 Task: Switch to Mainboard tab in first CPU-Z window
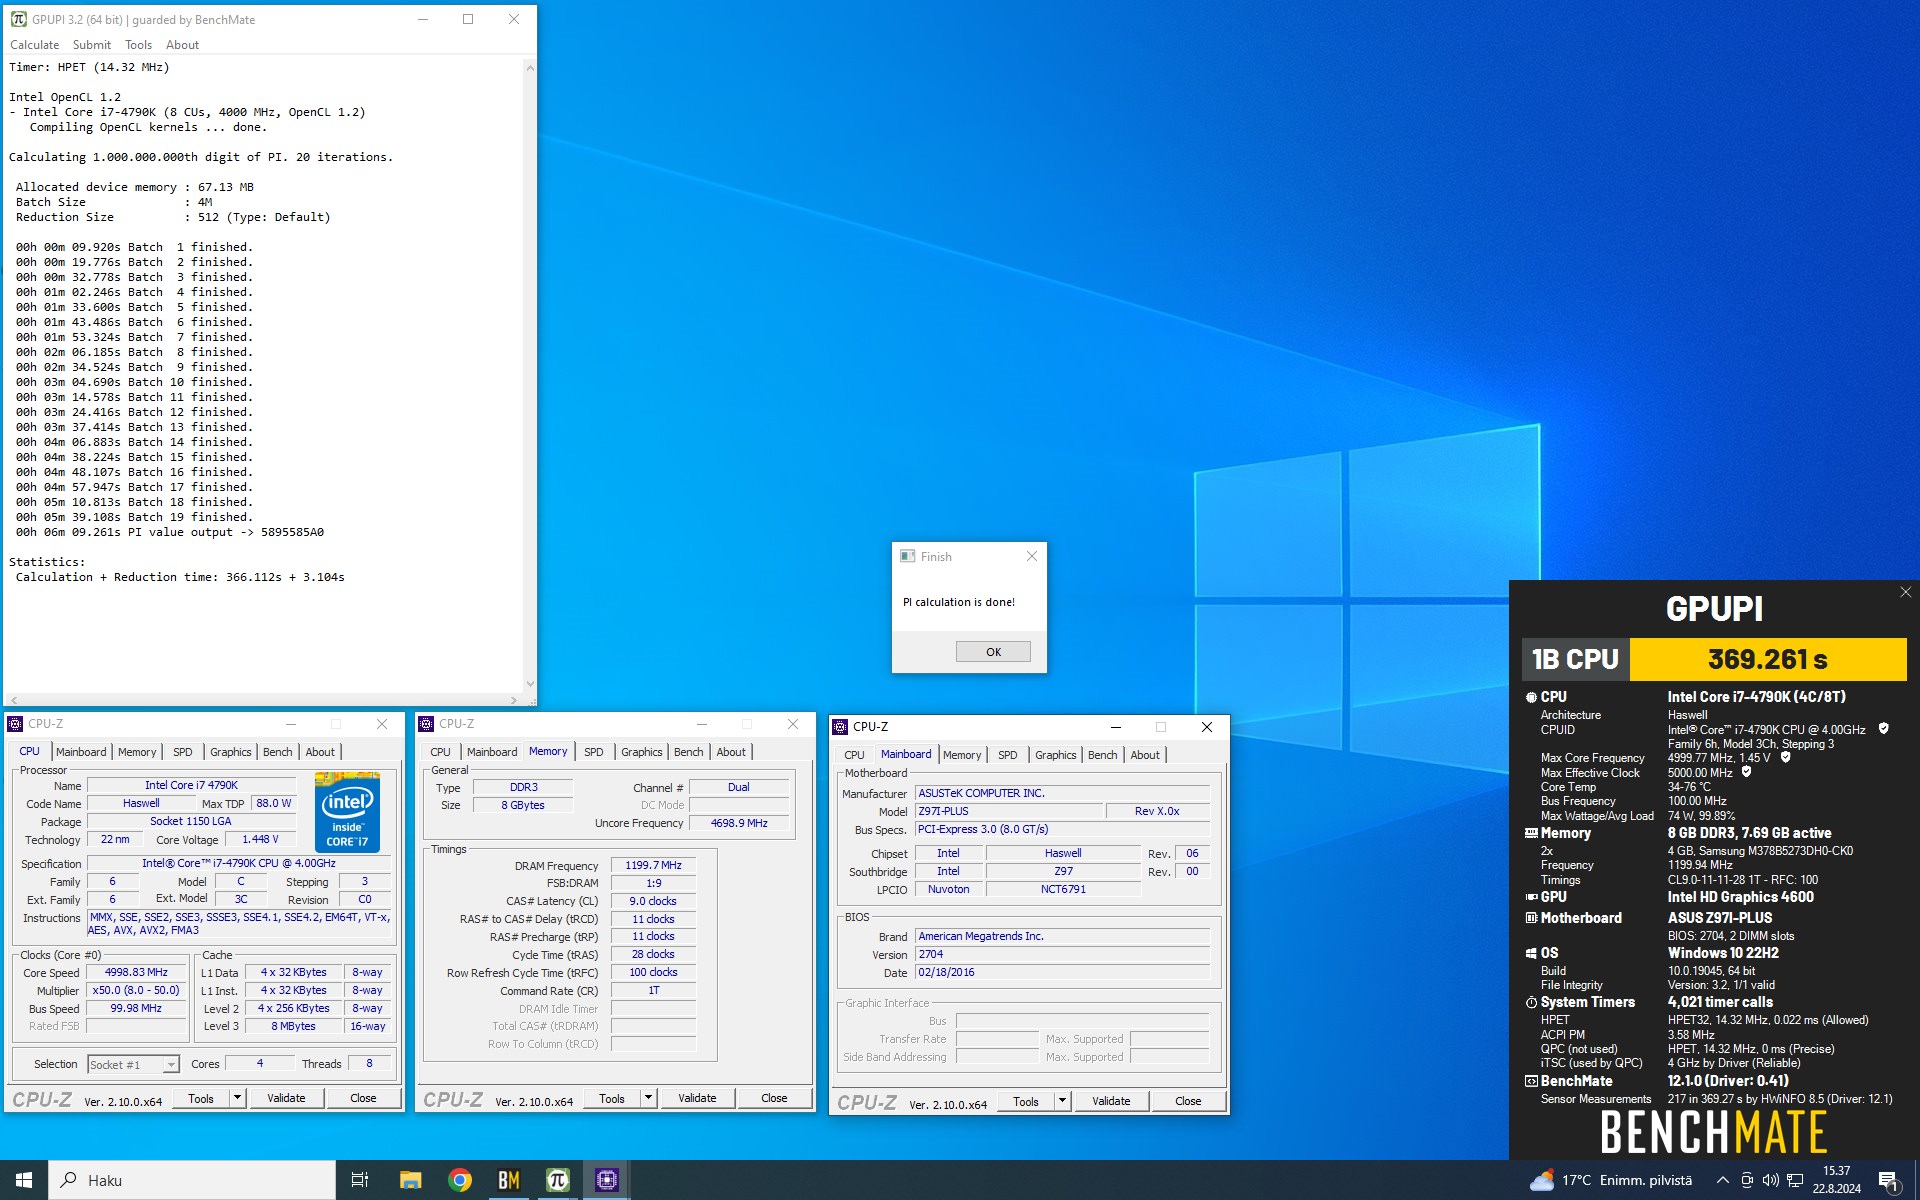point(81,752)
